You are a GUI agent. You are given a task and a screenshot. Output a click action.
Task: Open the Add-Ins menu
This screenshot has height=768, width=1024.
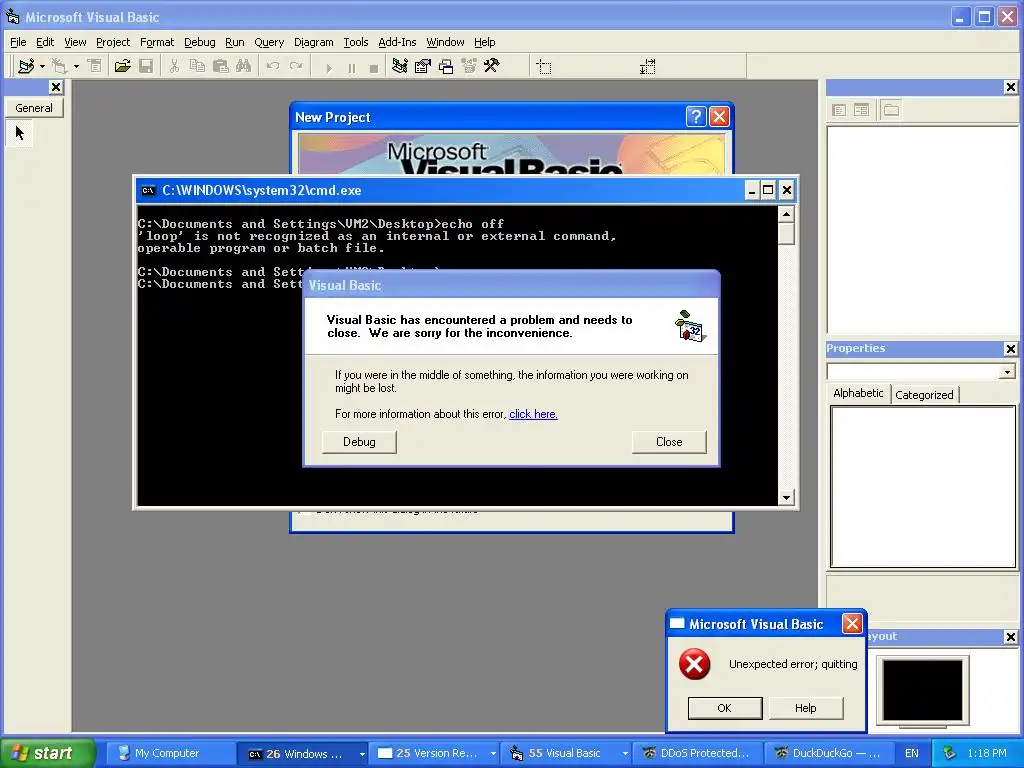[397, 42]
